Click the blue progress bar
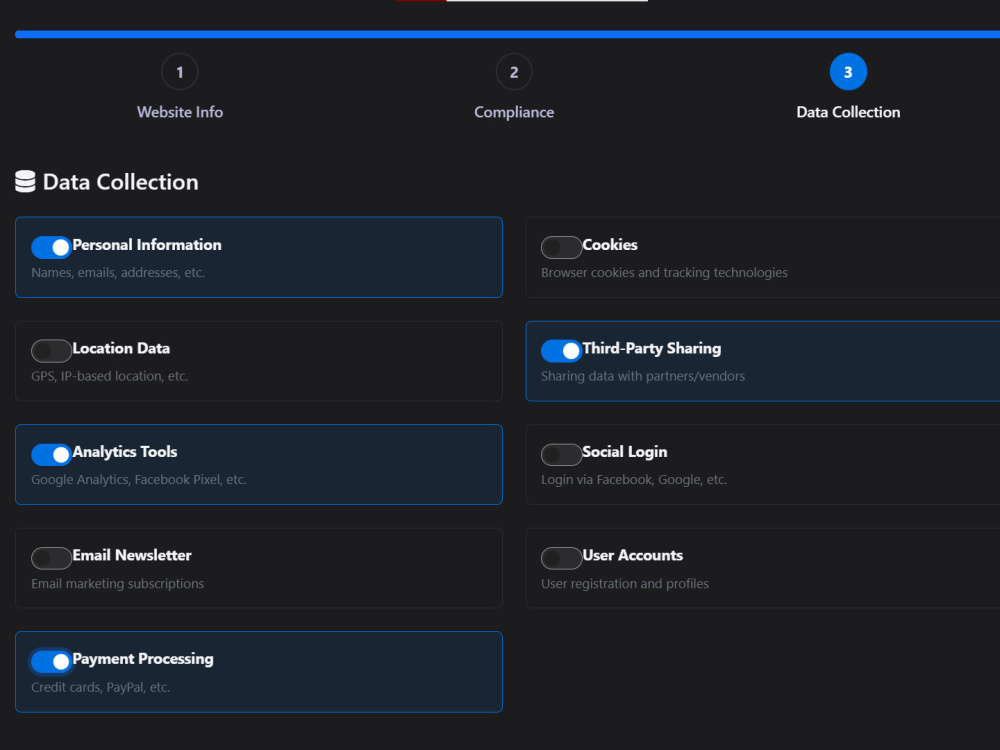This screenshot has height=750, width=1000. [x=508, y=34]
